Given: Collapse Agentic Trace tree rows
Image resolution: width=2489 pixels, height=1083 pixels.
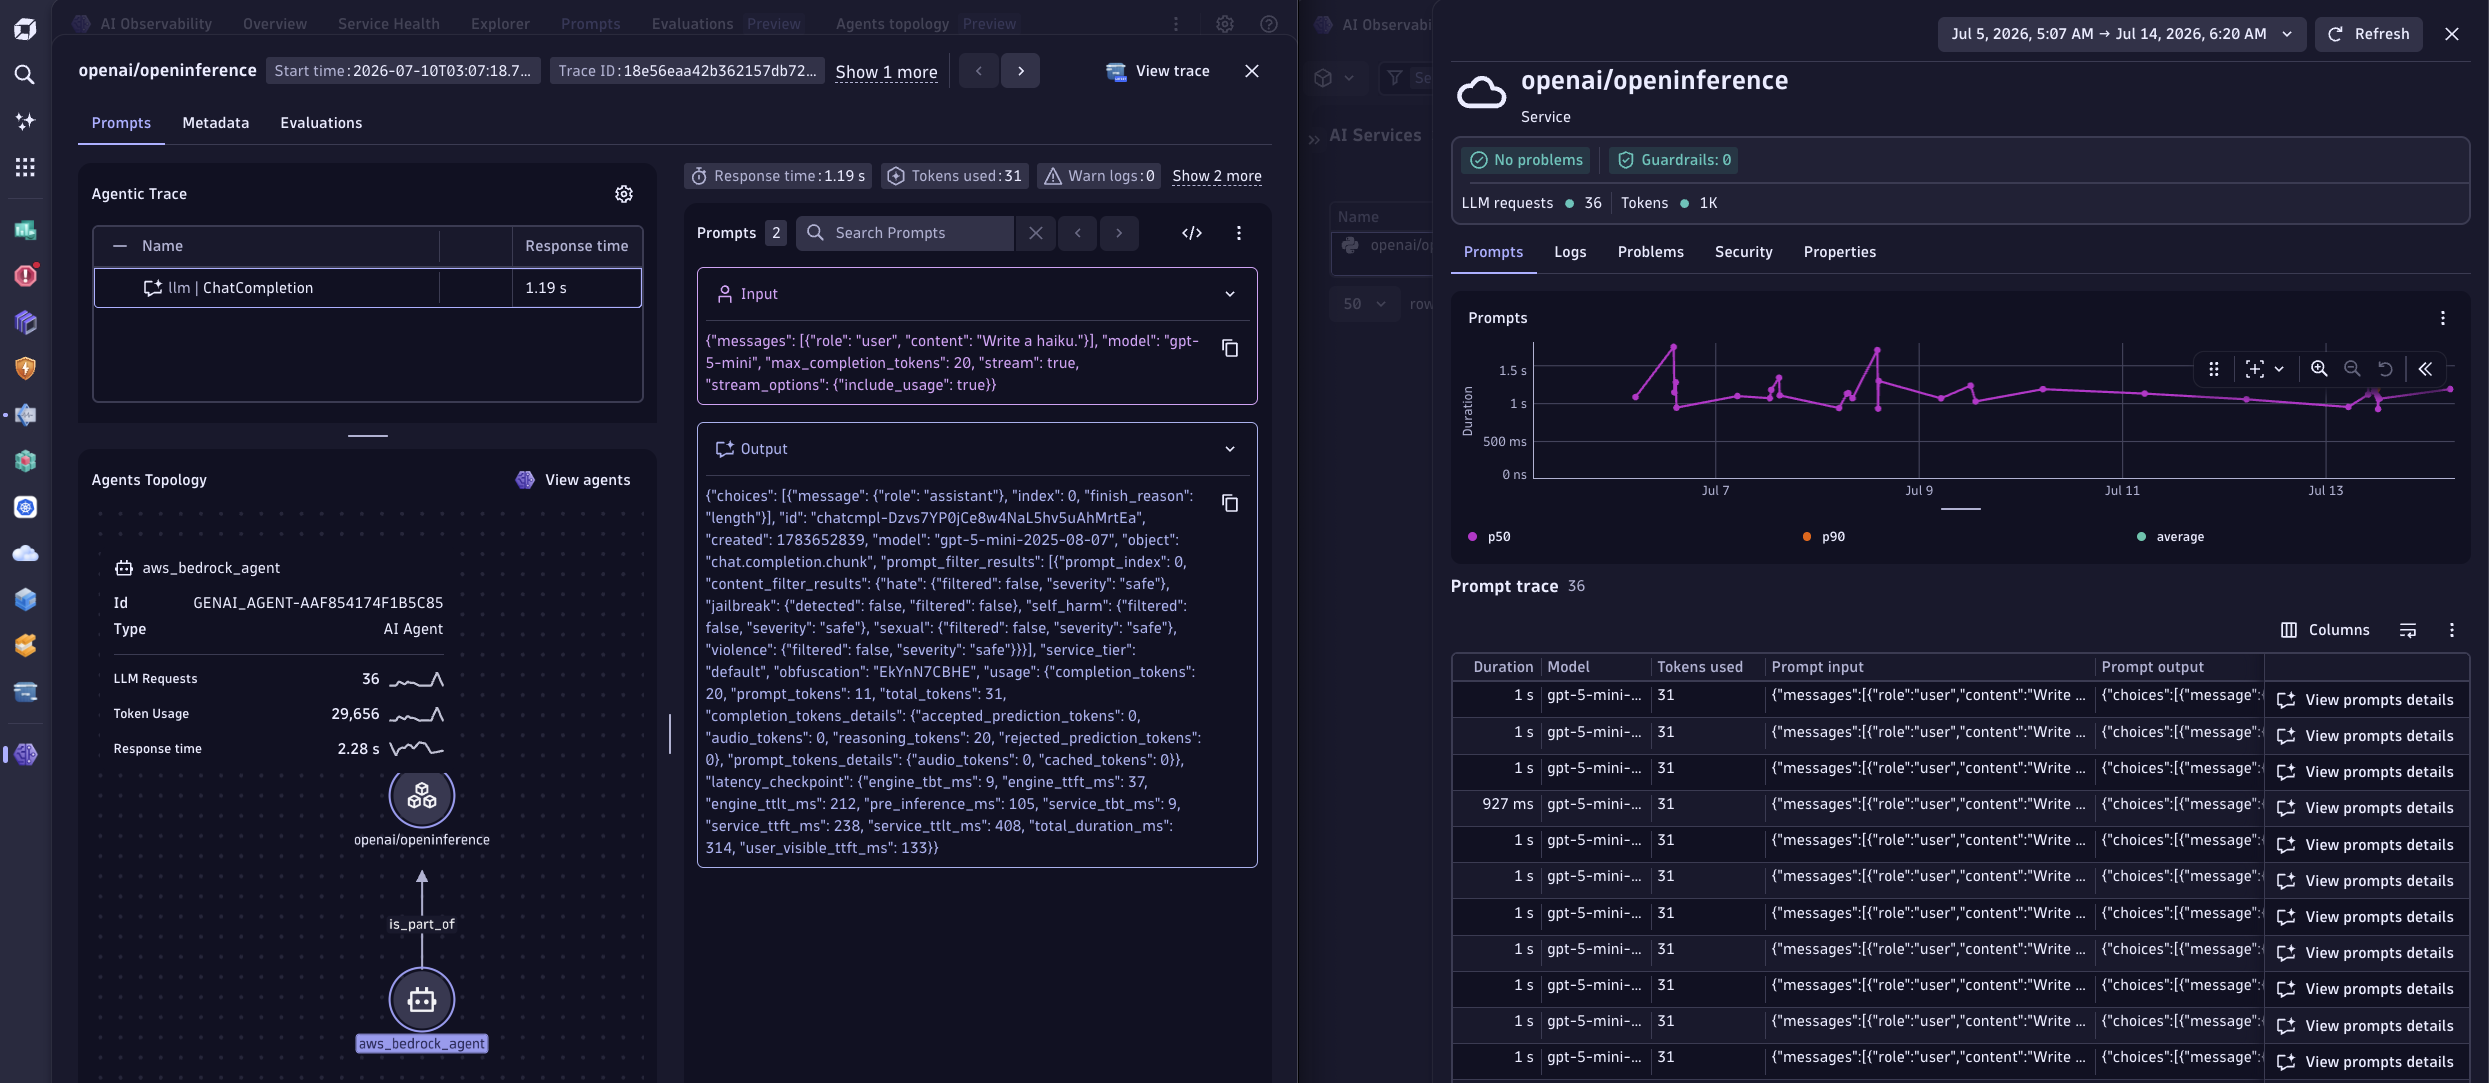Looking at the screenshot, I should pos(120,246).
